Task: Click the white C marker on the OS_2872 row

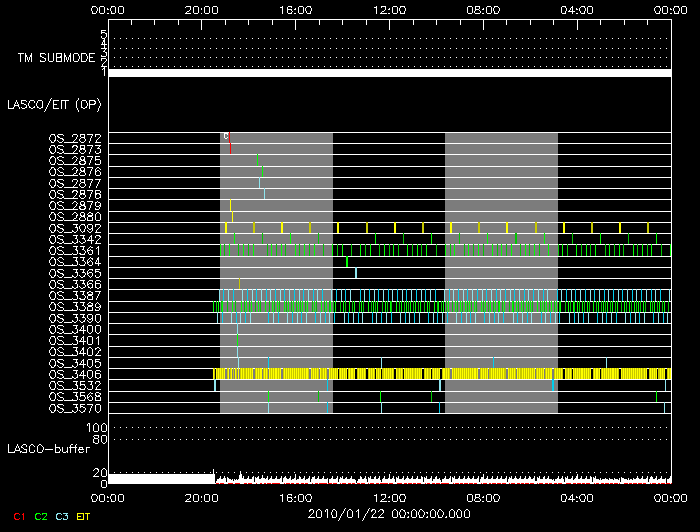Action: (x=226, y=136)
